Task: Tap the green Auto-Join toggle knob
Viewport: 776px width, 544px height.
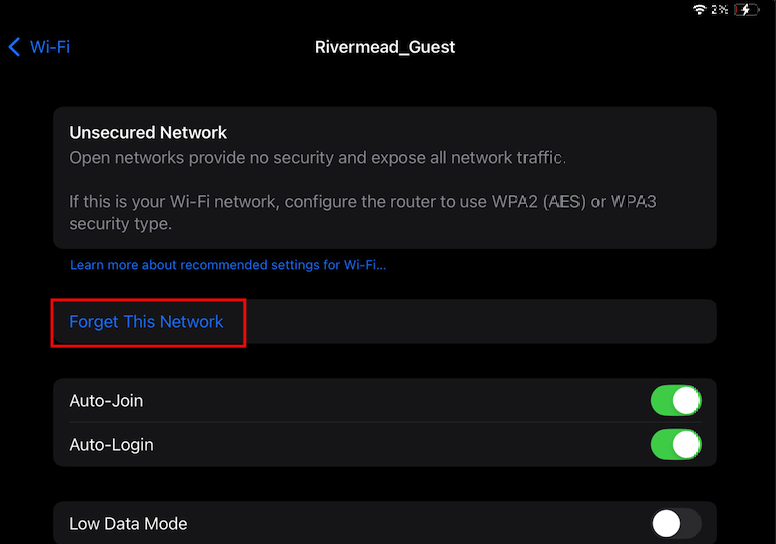Action: point(686,400)
